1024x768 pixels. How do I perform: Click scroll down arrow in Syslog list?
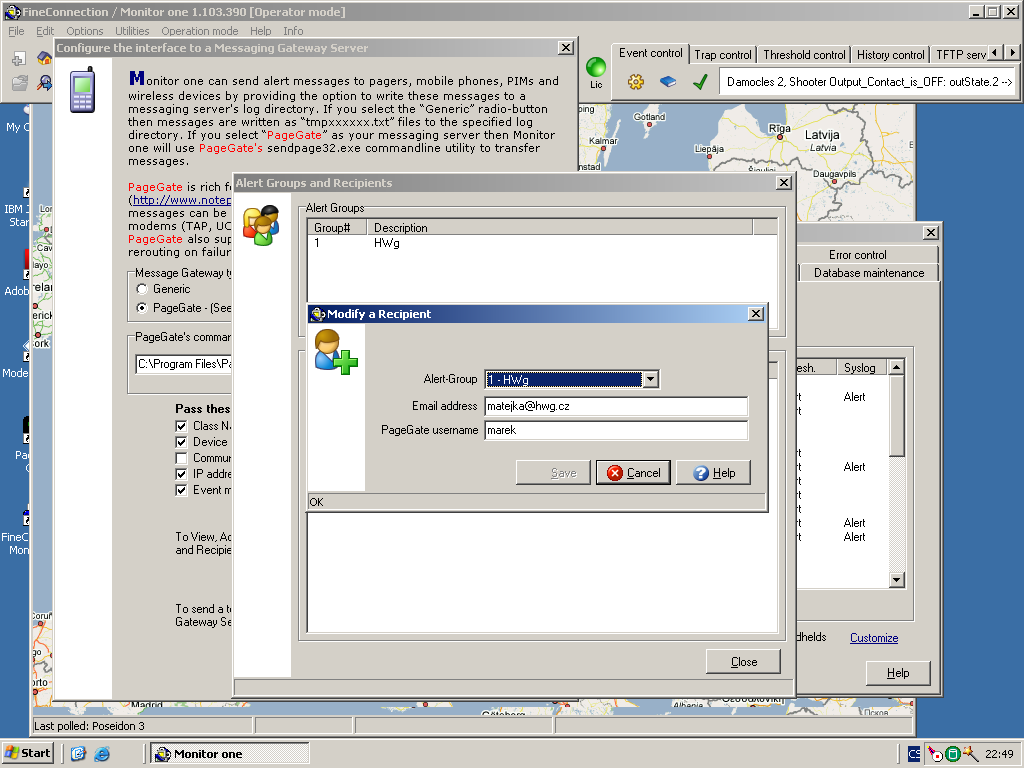897,579
